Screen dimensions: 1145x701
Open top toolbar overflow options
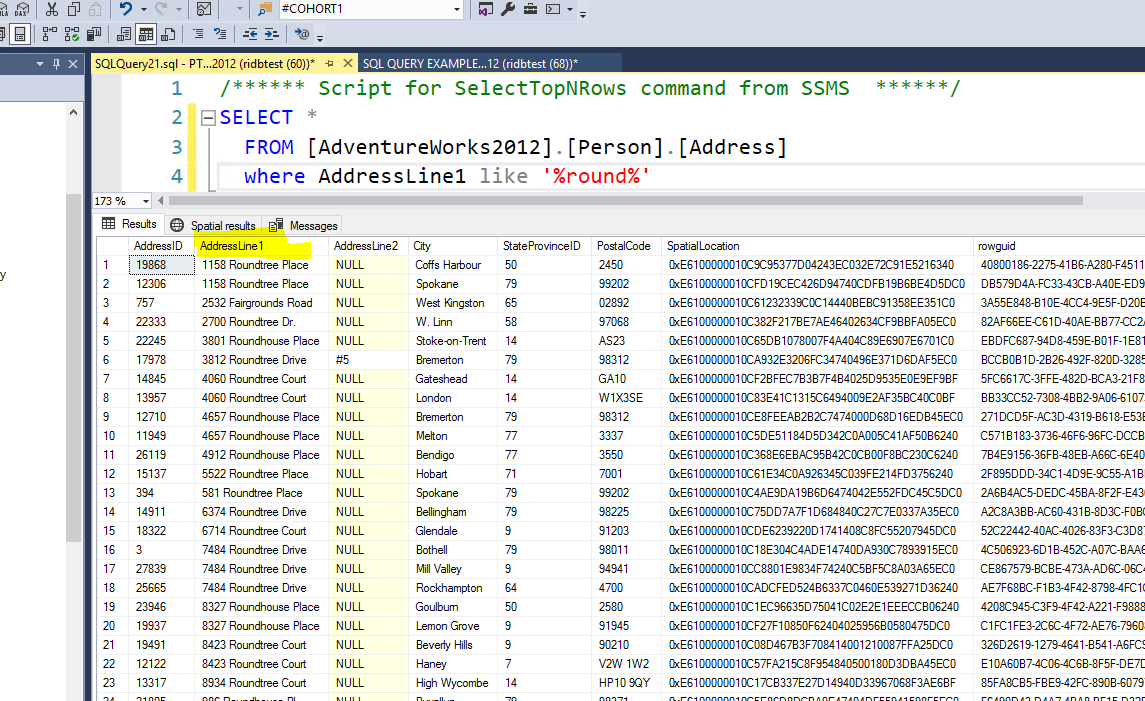coord(583,13)
